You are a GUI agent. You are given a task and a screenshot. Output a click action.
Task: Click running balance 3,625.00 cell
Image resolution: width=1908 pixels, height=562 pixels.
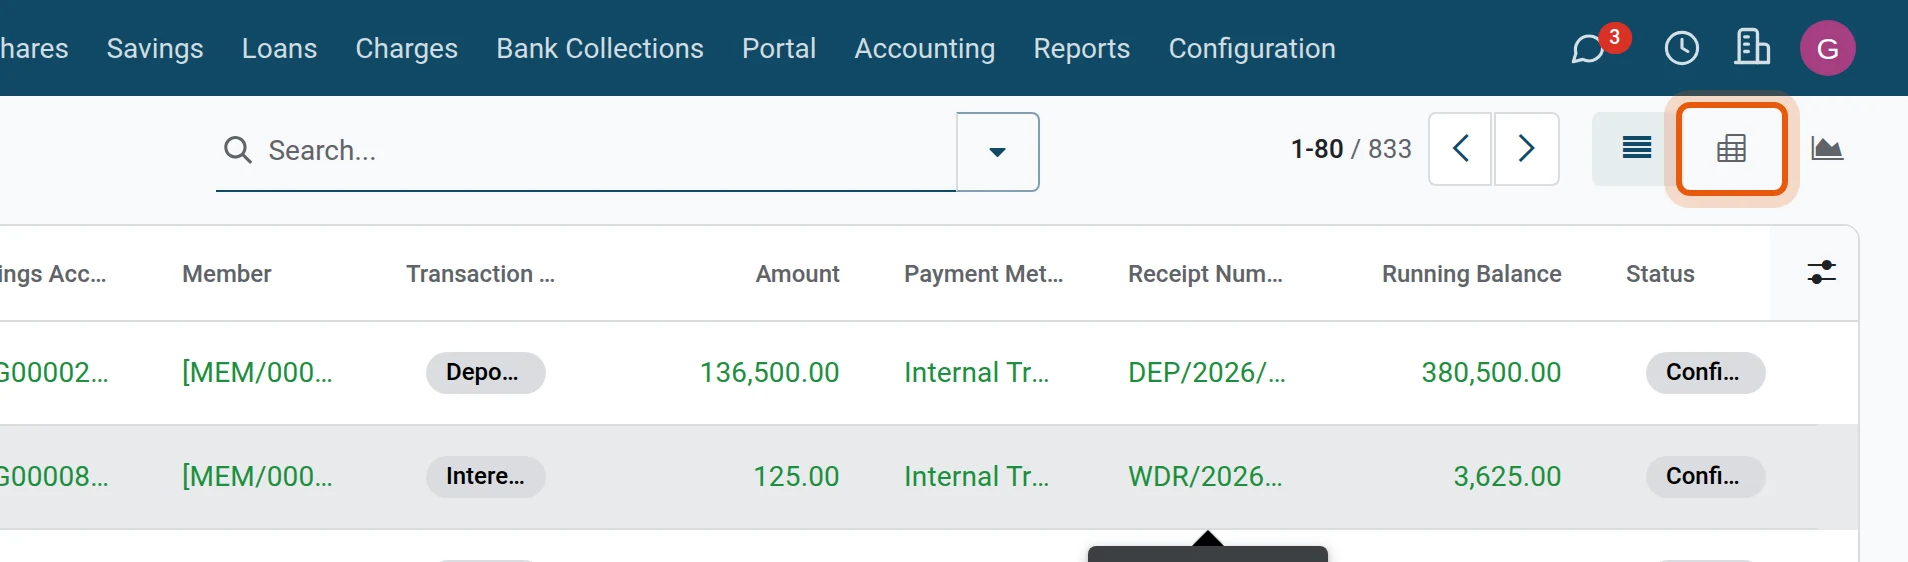(1507, 477)
